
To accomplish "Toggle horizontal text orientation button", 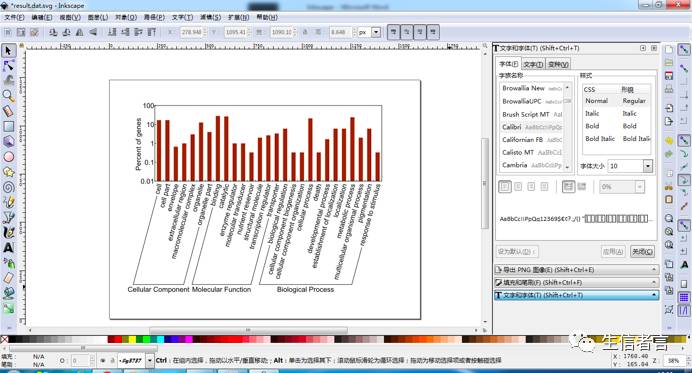I will click(568, 187).
